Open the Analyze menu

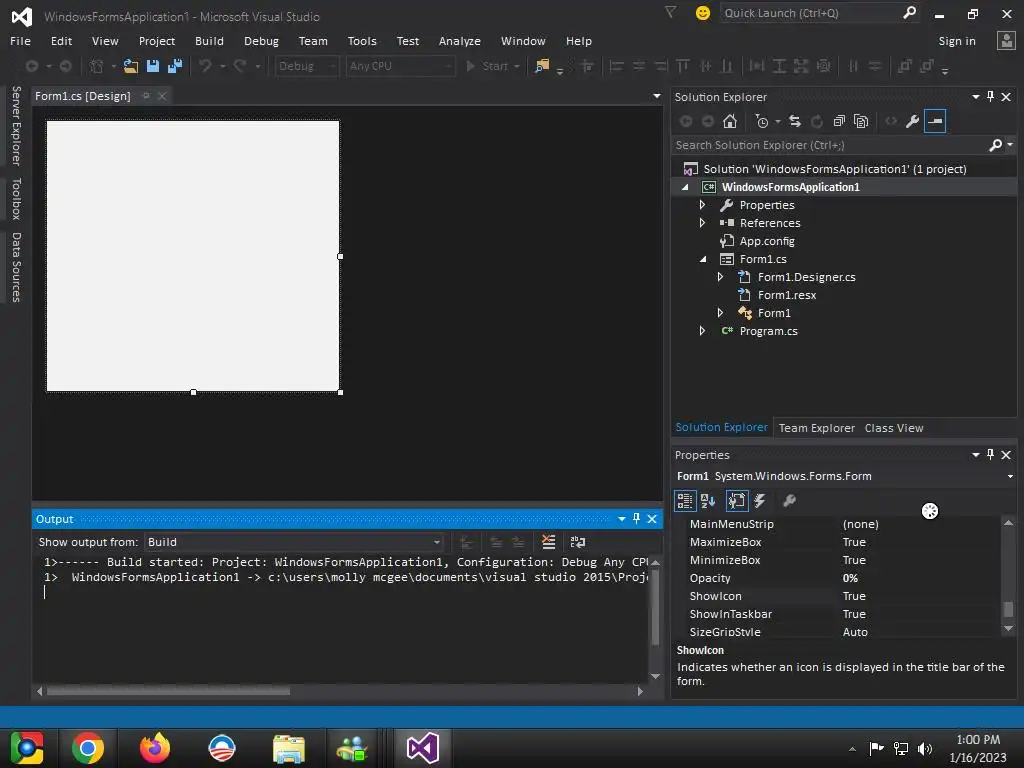(460, 40)
